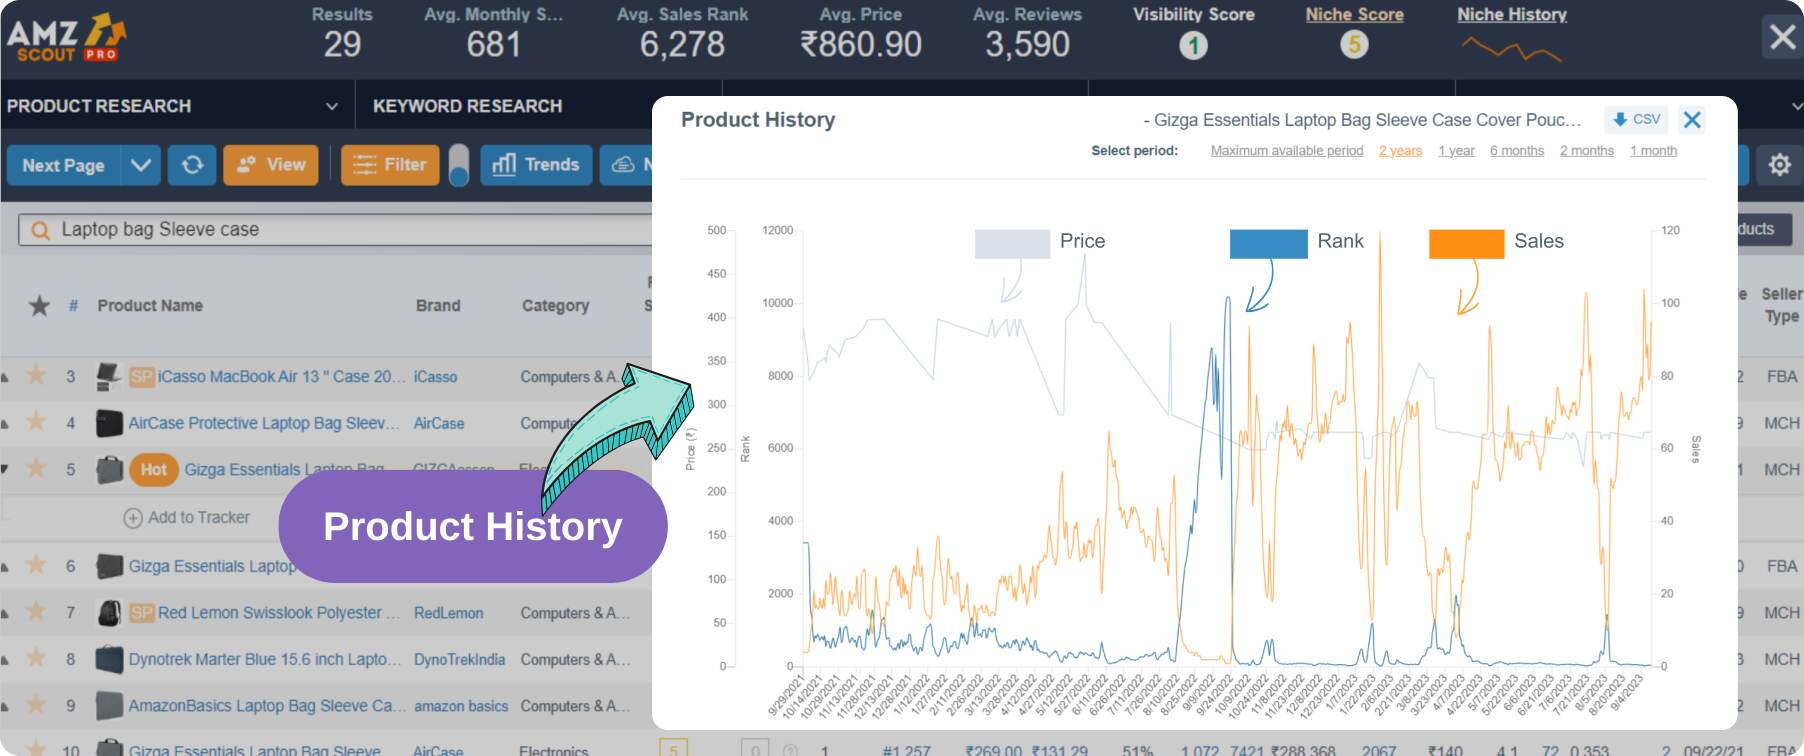Toggle the Price legend swatch
1804x756 pixels.
click(x=1012, y=244)
